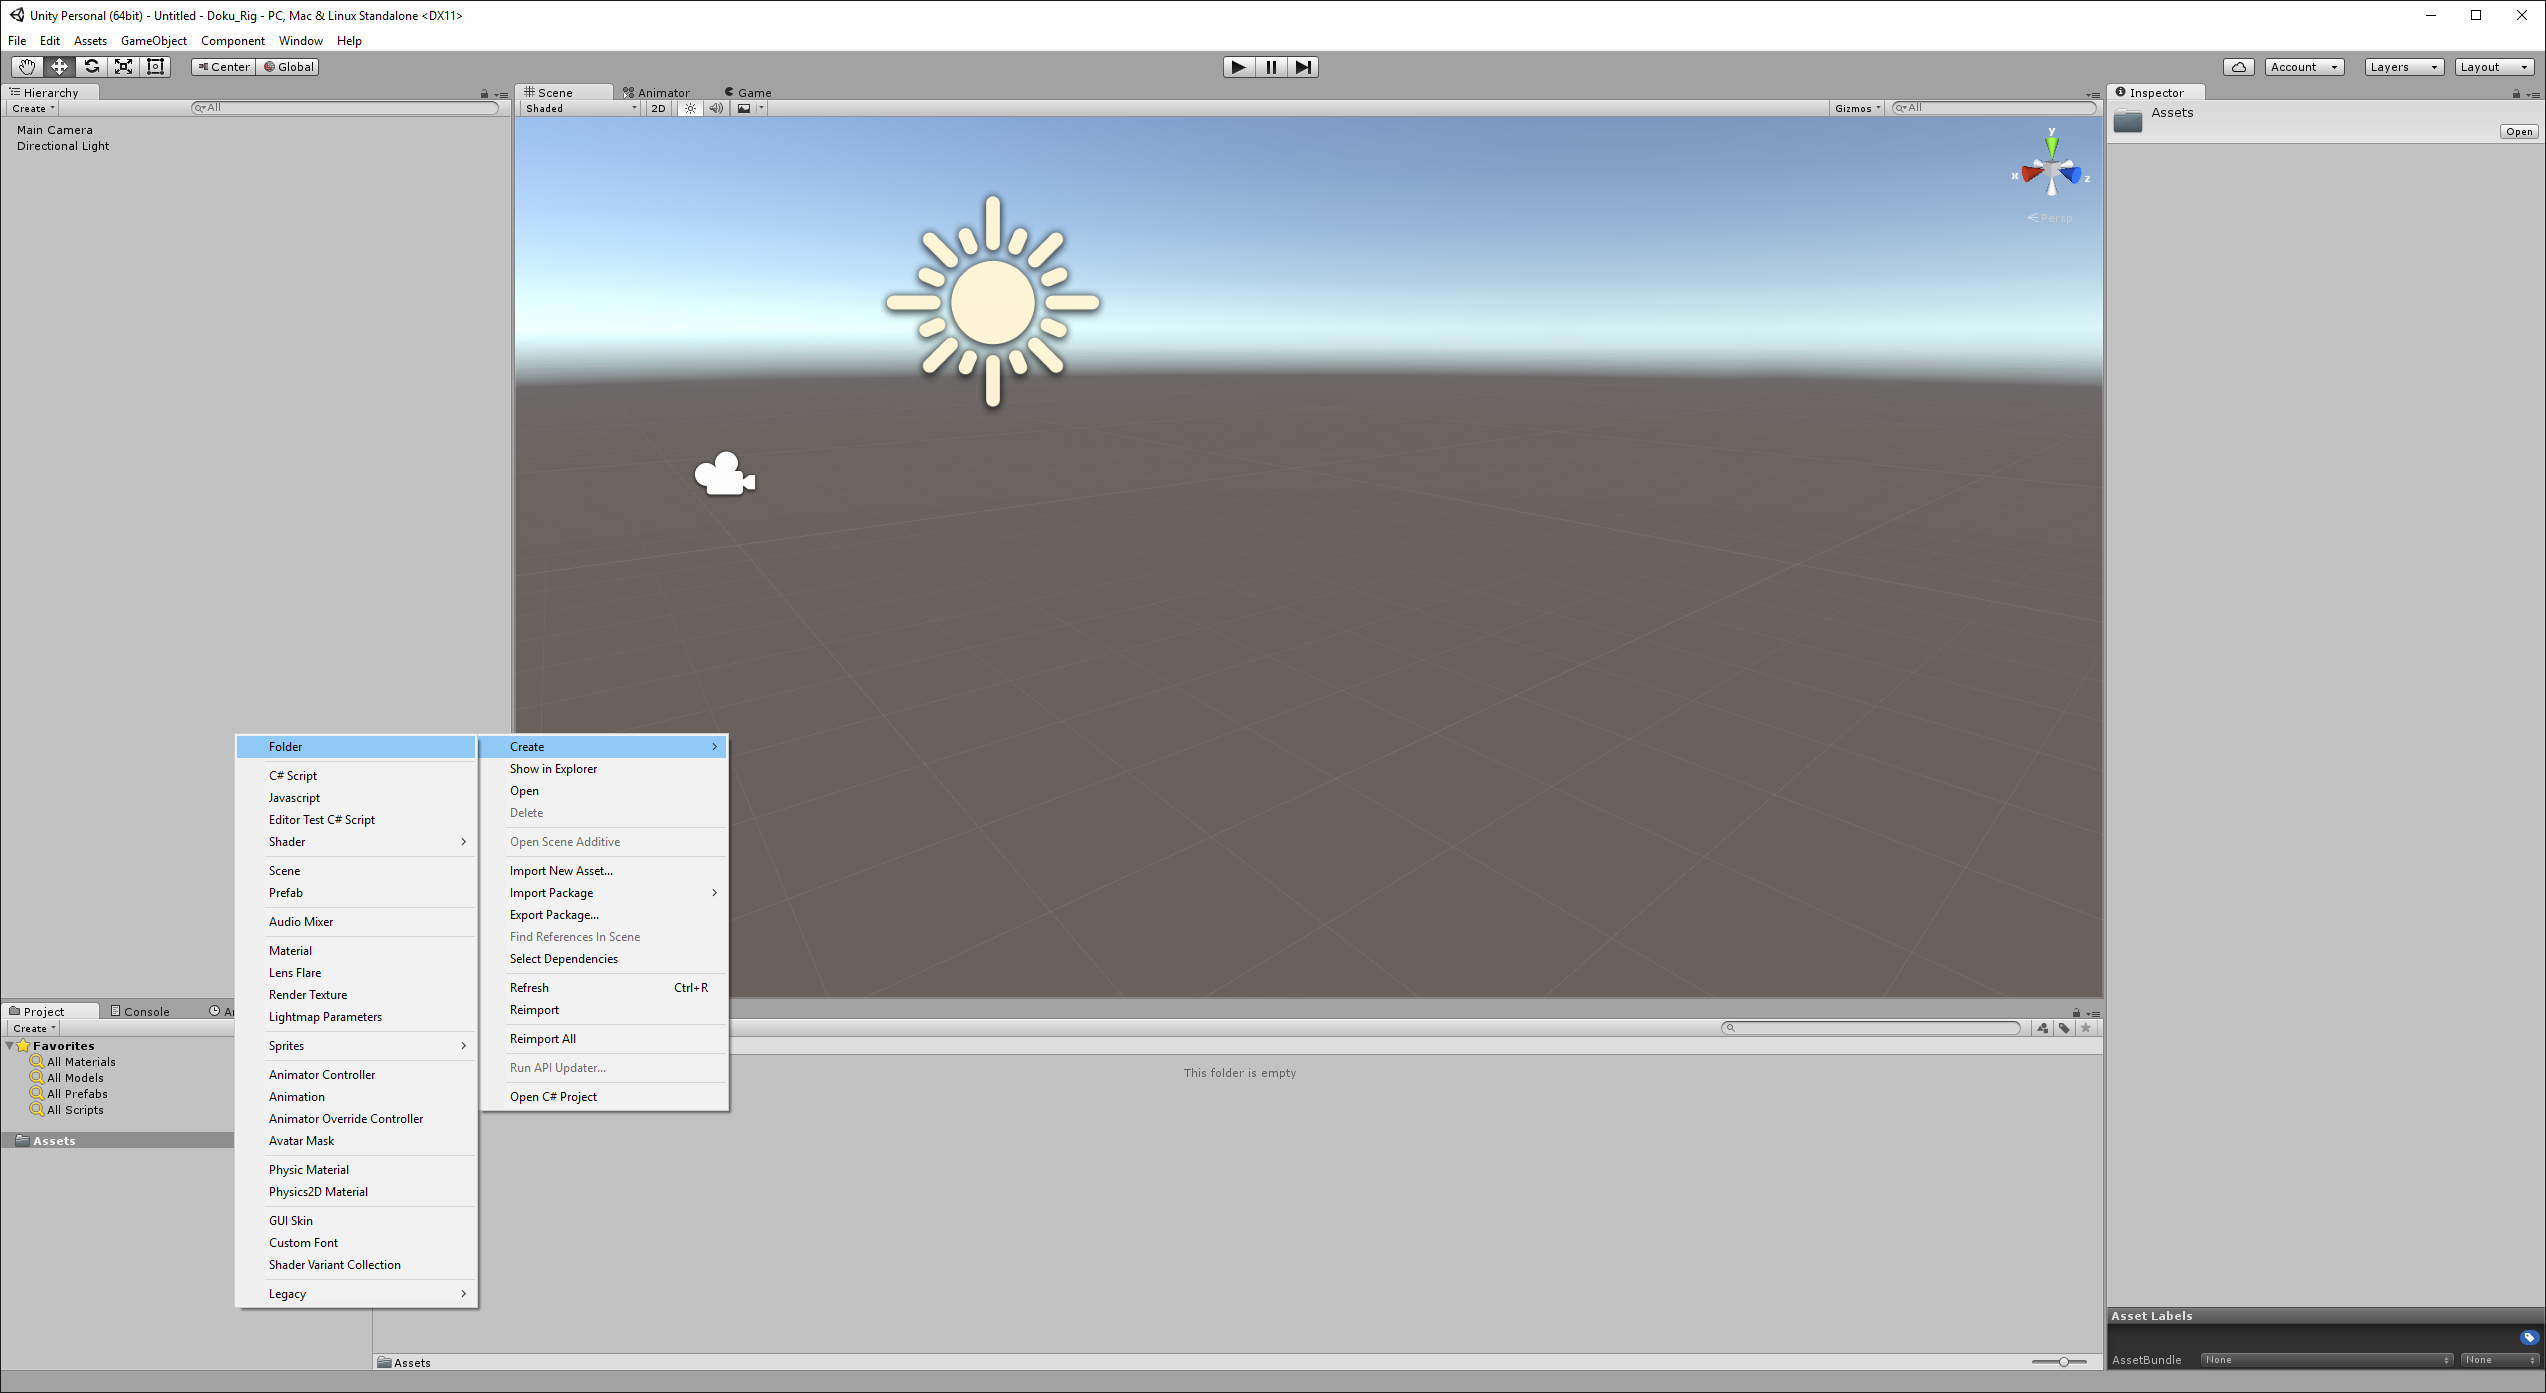Toggle scene audio speaker button

tap(716, 108)
